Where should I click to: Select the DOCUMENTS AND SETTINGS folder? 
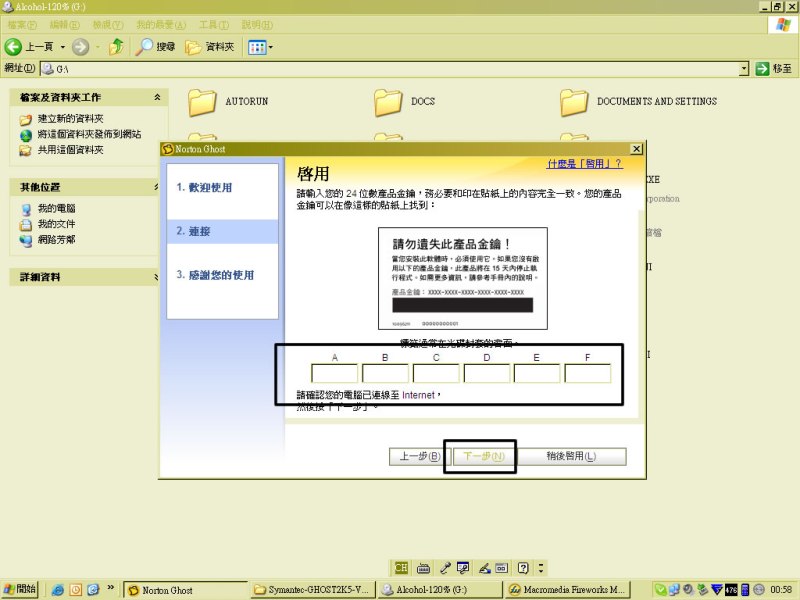[638, 102]
